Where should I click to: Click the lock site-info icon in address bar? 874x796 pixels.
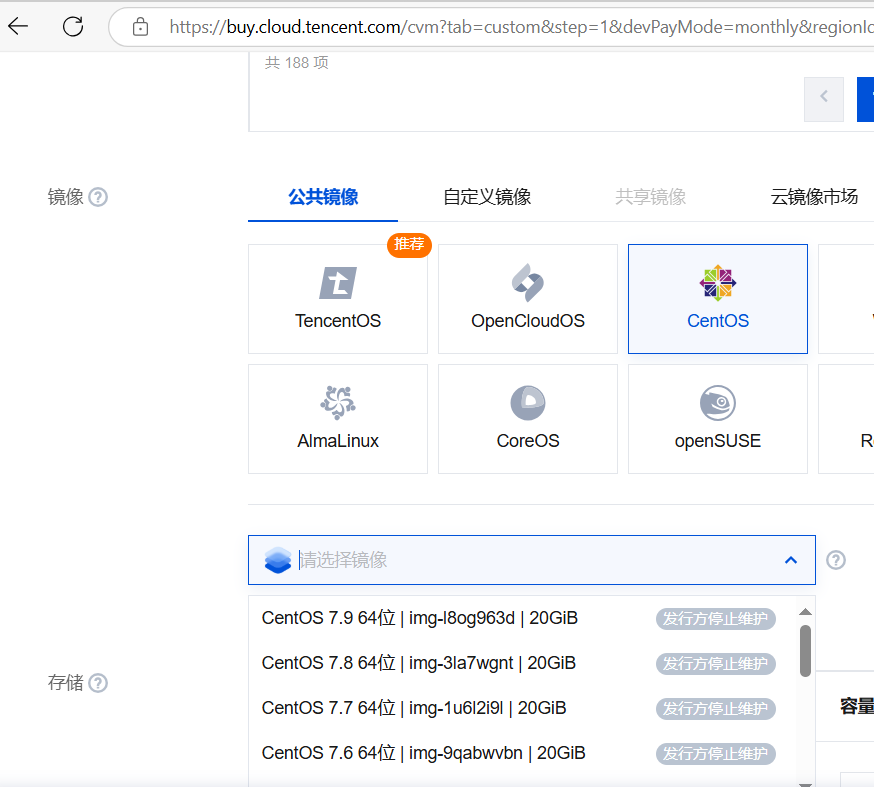[x=140, y=26]
